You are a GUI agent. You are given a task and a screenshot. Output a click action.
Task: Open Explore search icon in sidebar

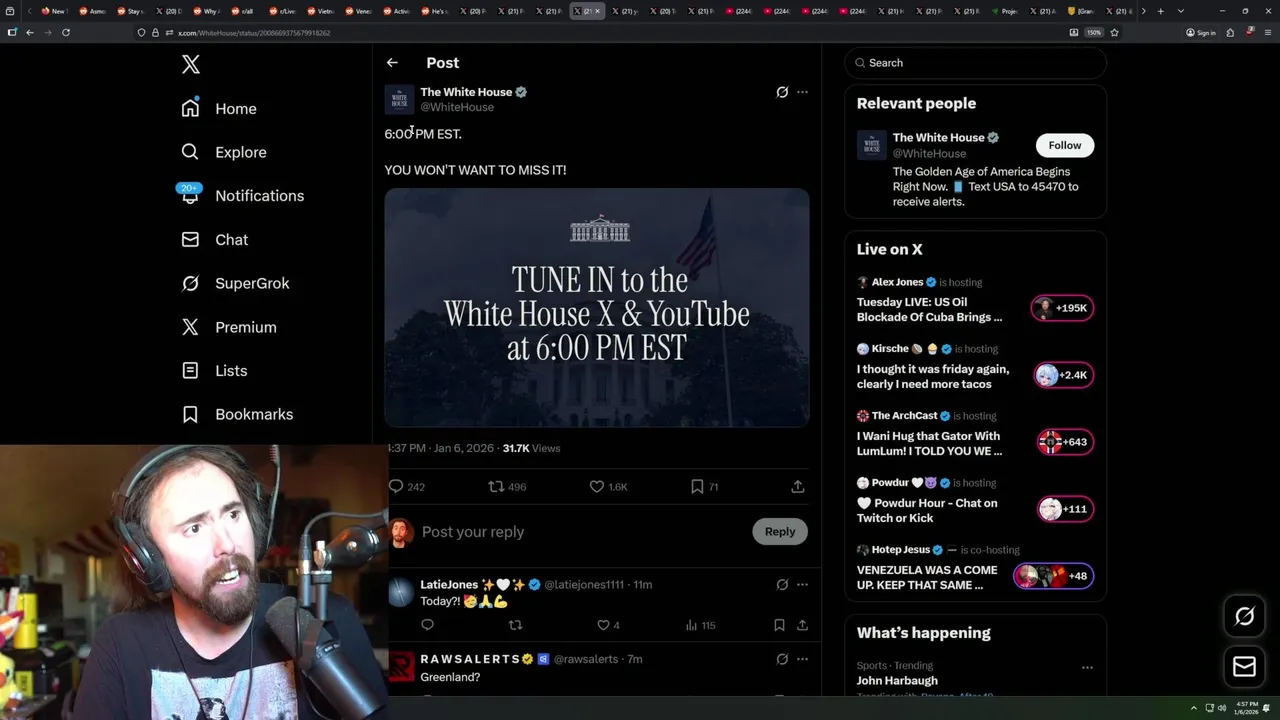tap(190, 152)
